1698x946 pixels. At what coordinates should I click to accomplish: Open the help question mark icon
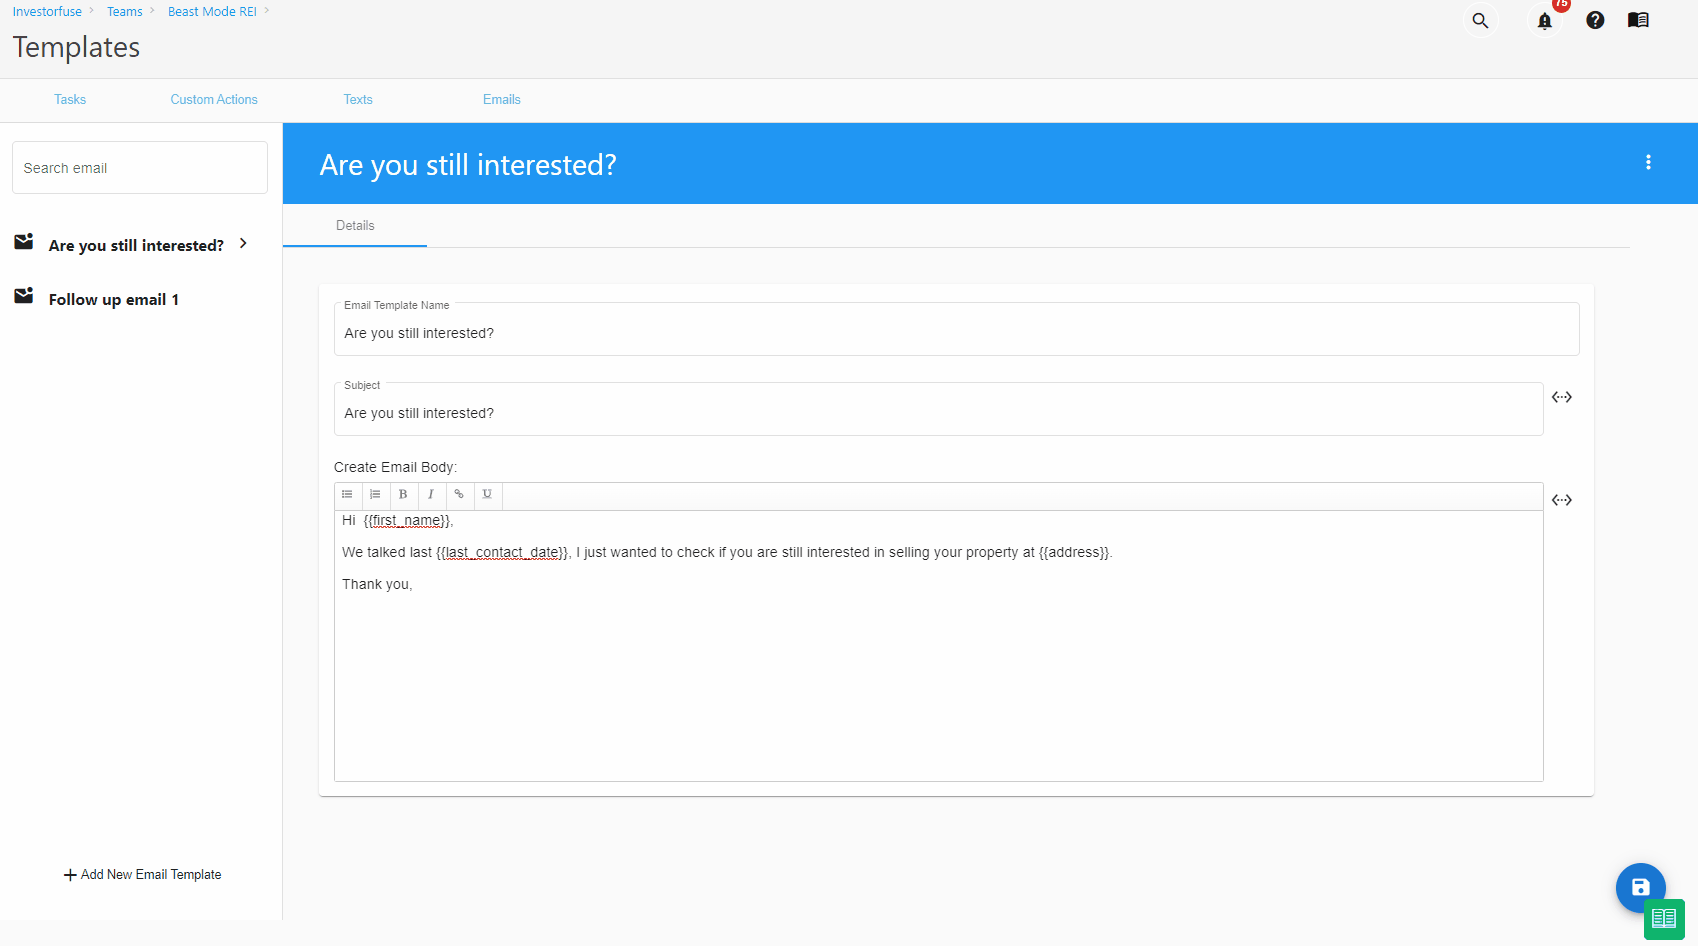tap(1595, 20)
